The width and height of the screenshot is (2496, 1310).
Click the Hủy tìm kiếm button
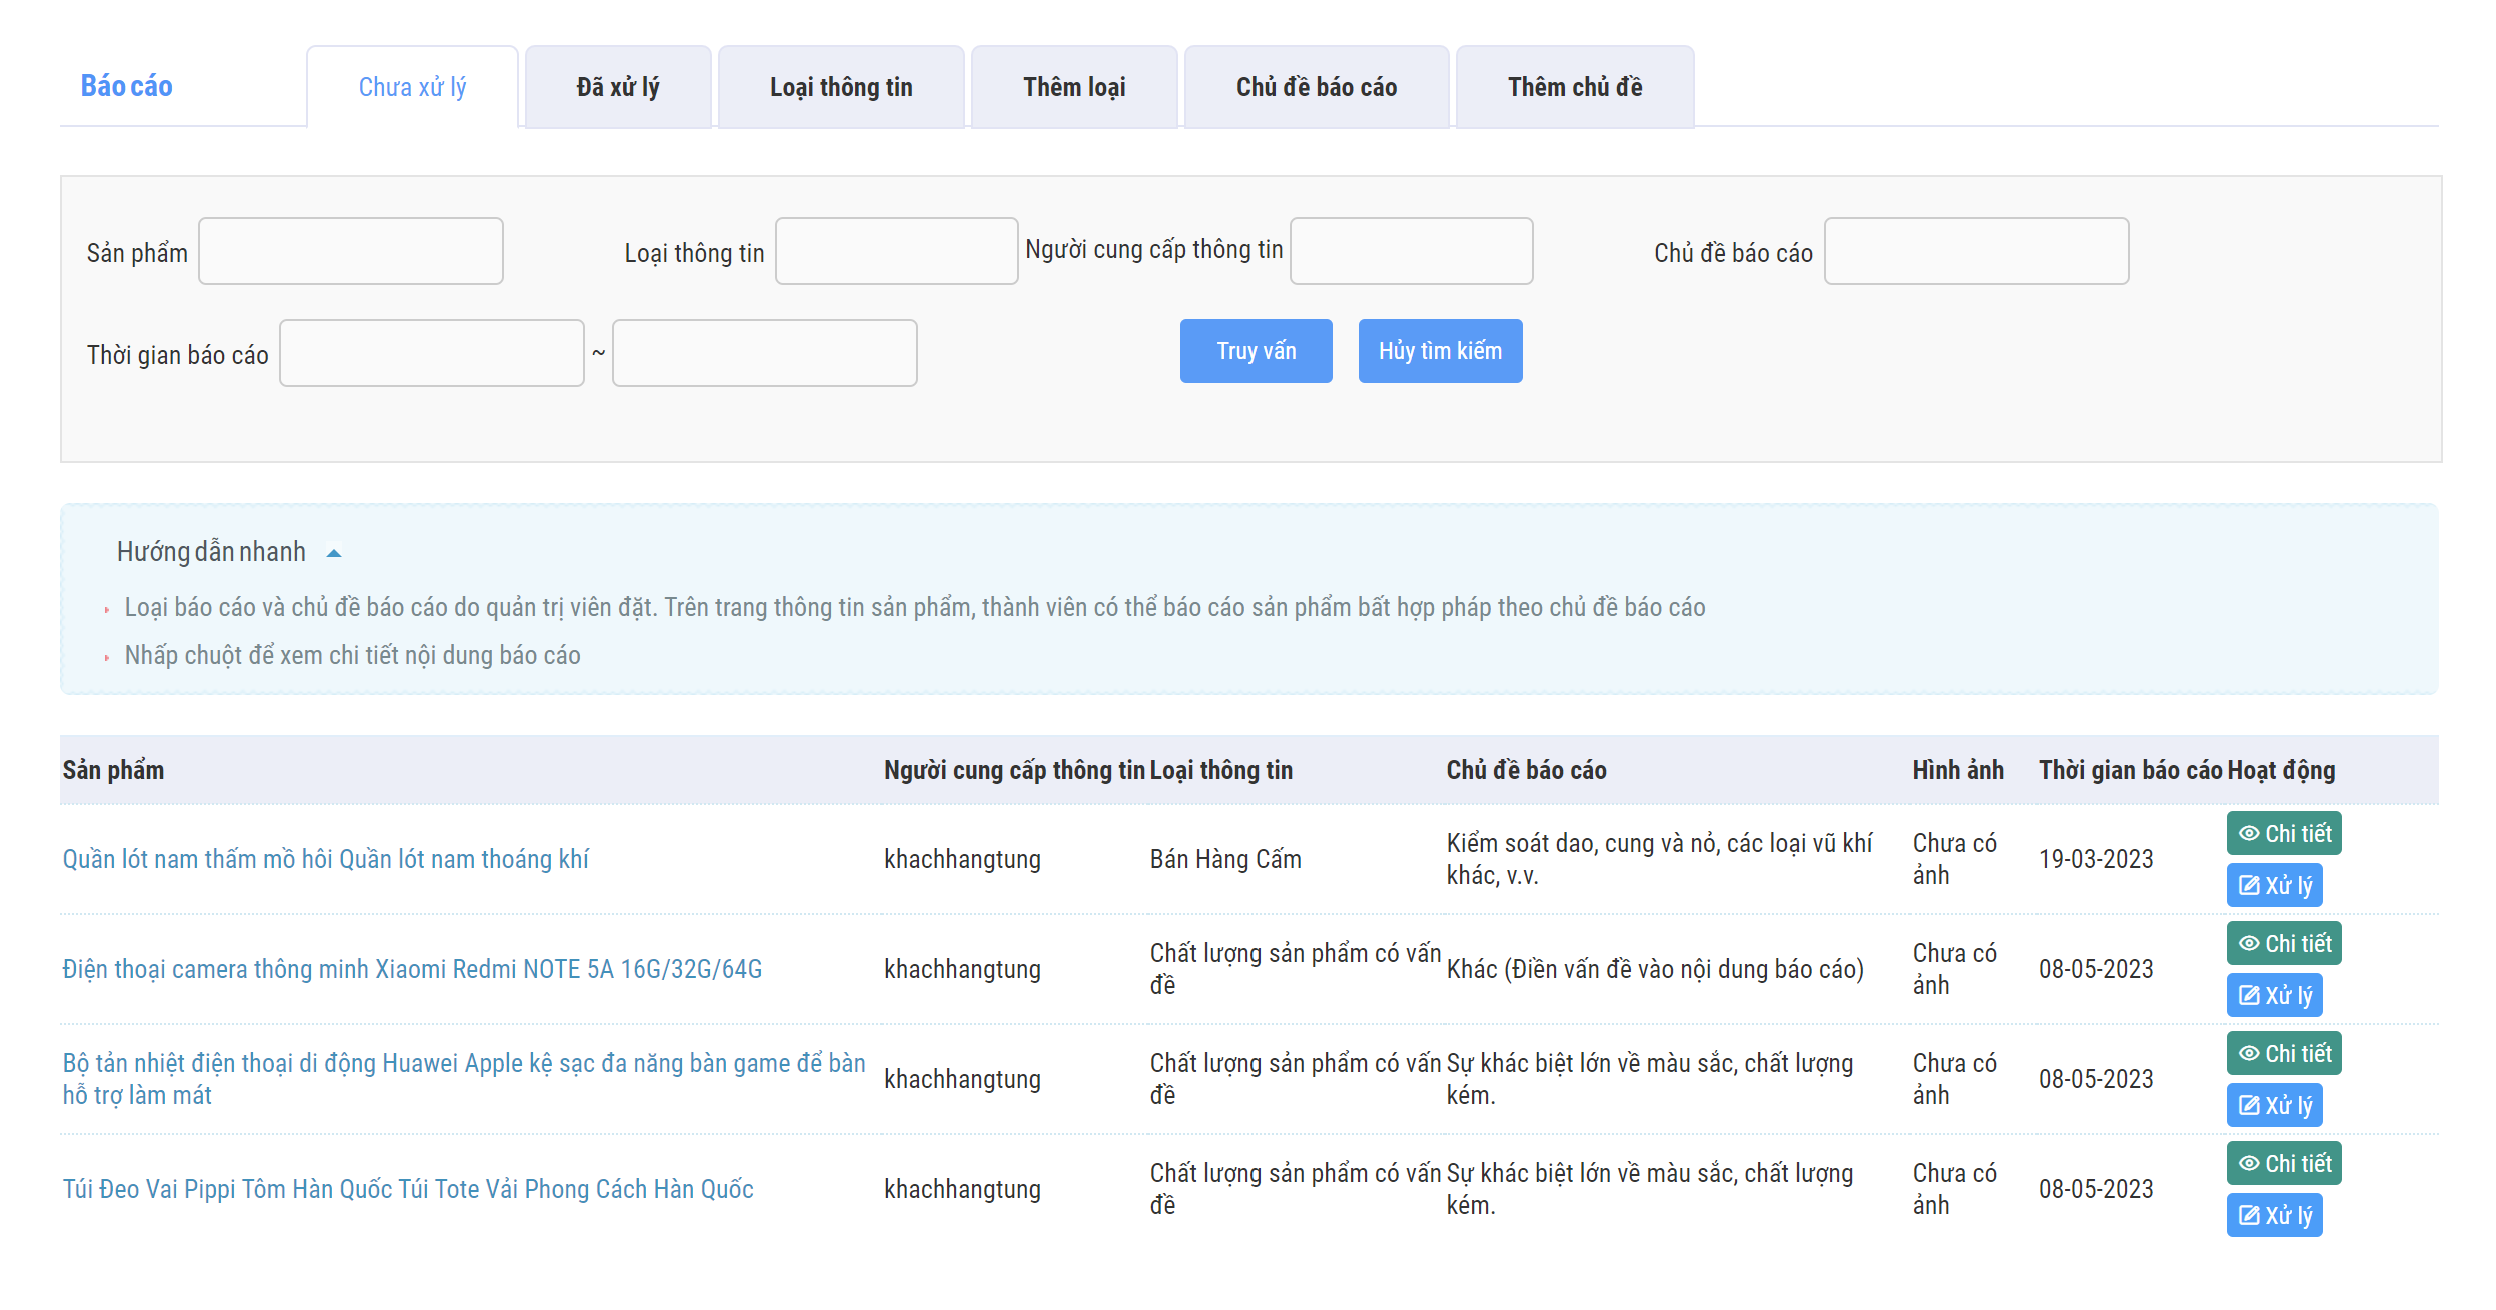1439,351
